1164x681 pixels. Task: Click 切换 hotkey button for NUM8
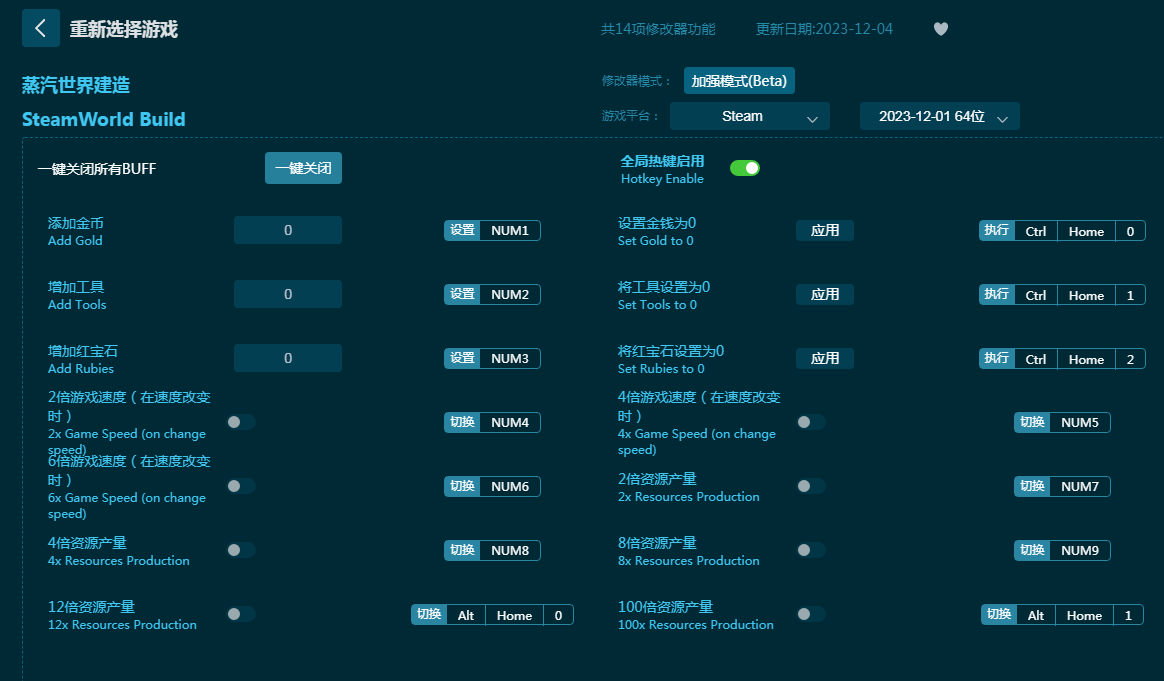[462, 550]
